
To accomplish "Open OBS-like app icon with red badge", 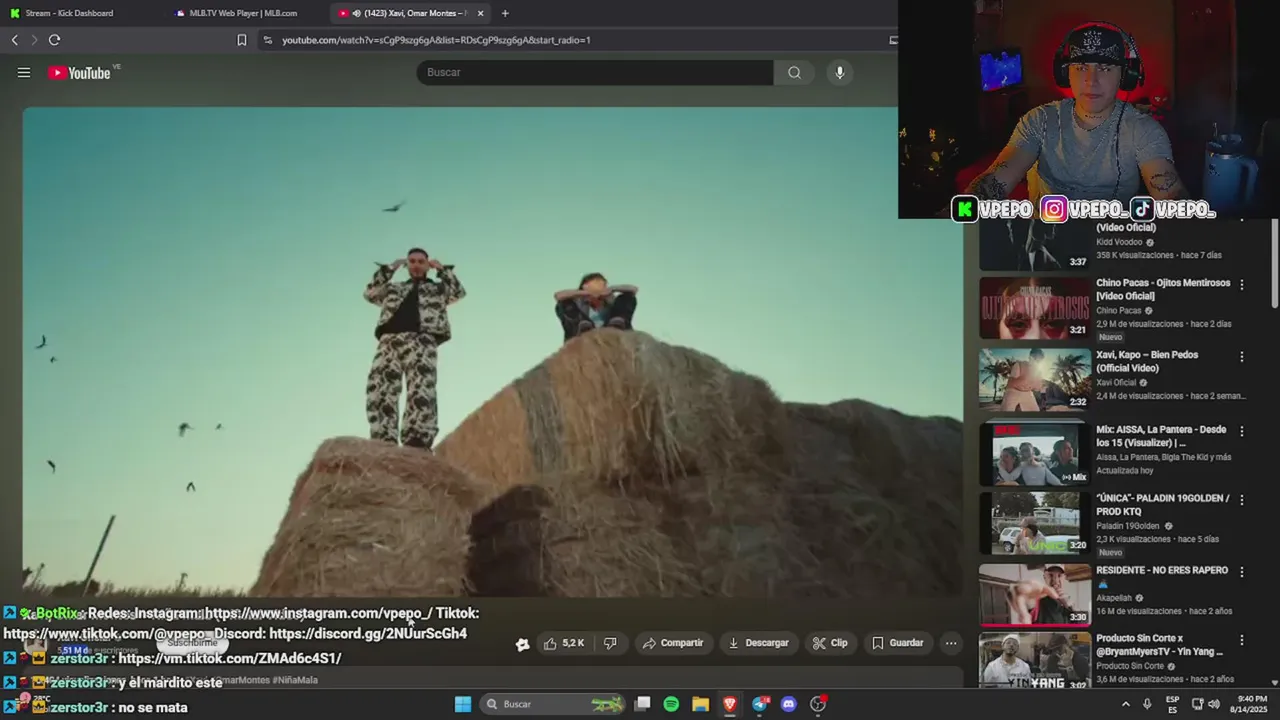I will coord(819,704).
